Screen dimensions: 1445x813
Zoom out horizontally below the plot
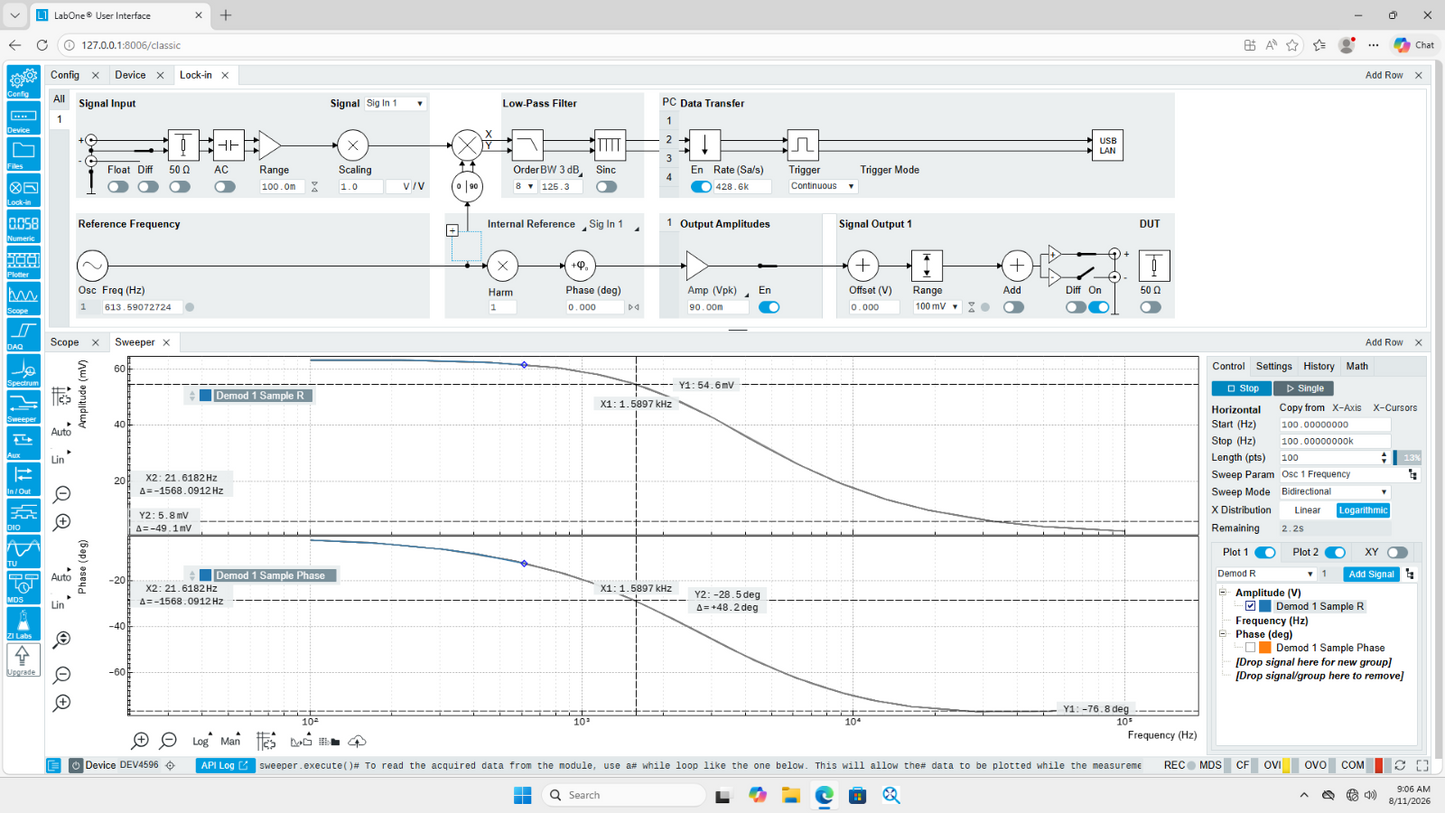coord(168,741)
